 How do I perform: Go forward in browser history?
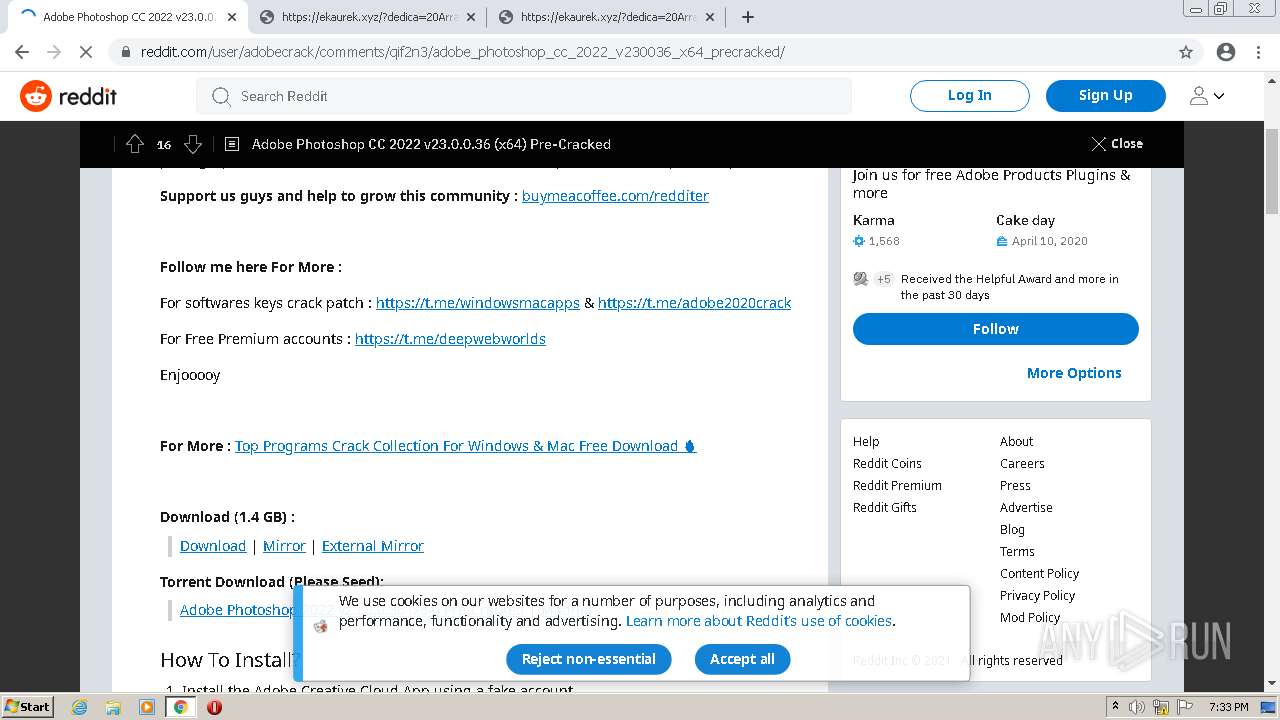(54, 52)
